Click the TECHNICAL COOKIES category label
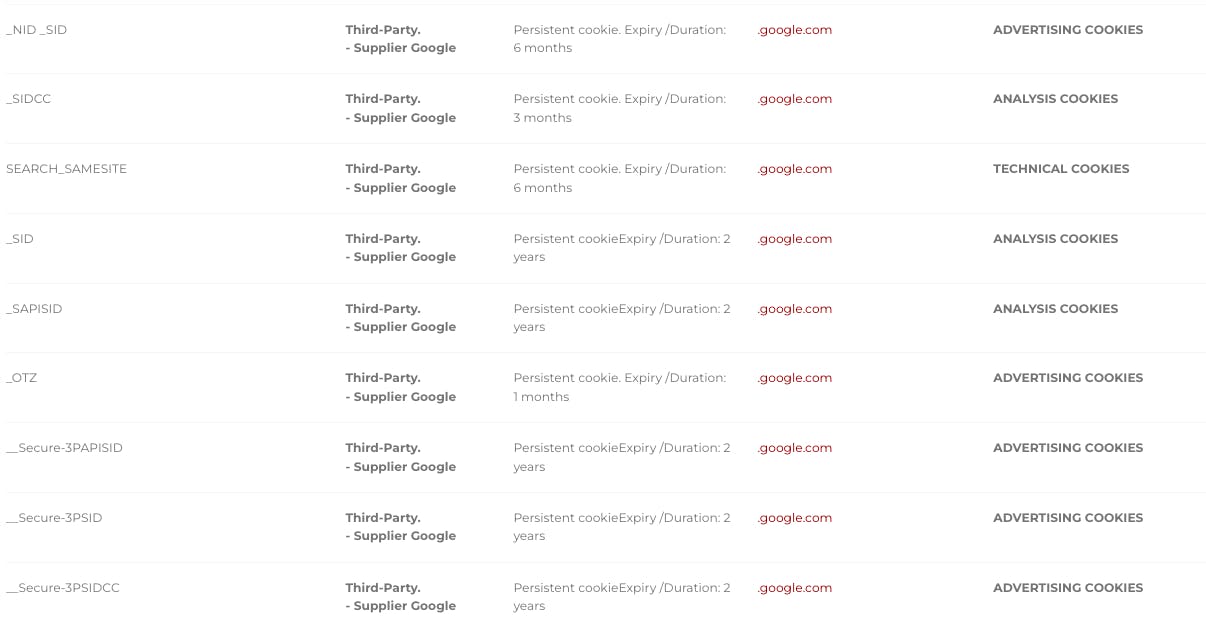 pyautogui.click(x=1061, y=169)
